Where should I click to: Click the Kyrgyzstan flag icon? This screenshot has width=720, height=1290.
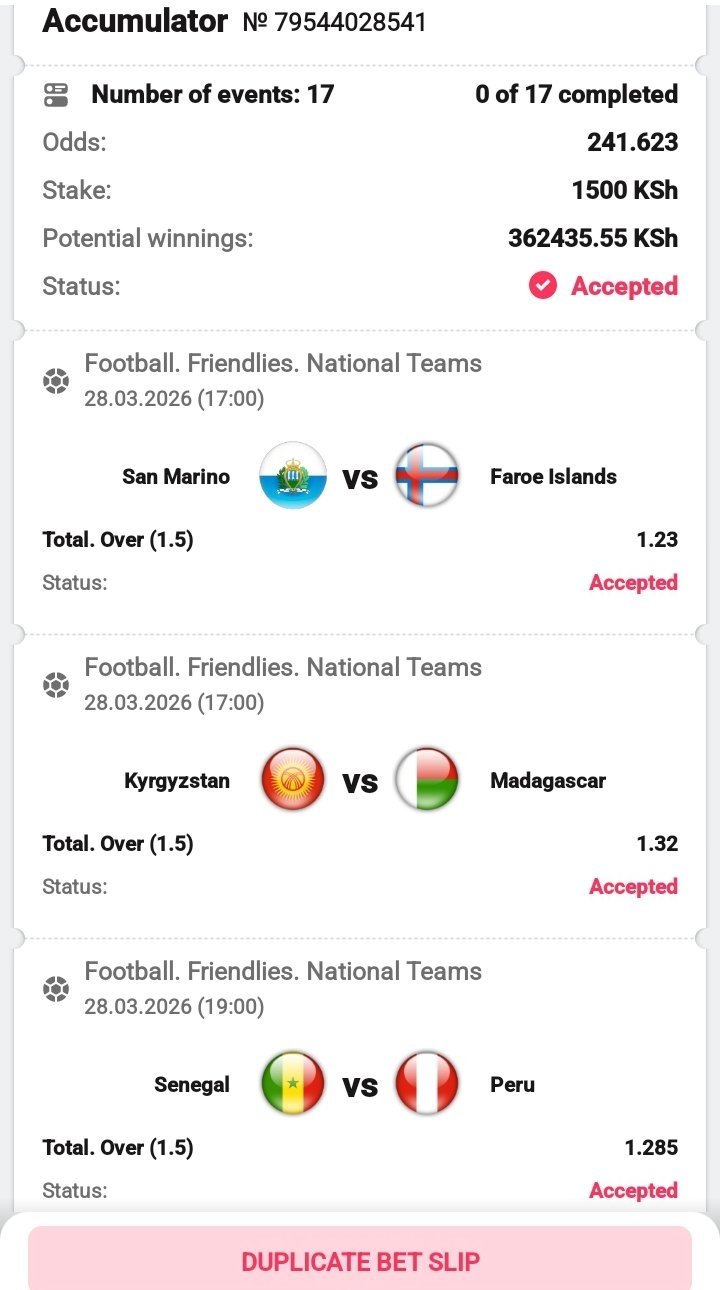[x=293, y=781]
